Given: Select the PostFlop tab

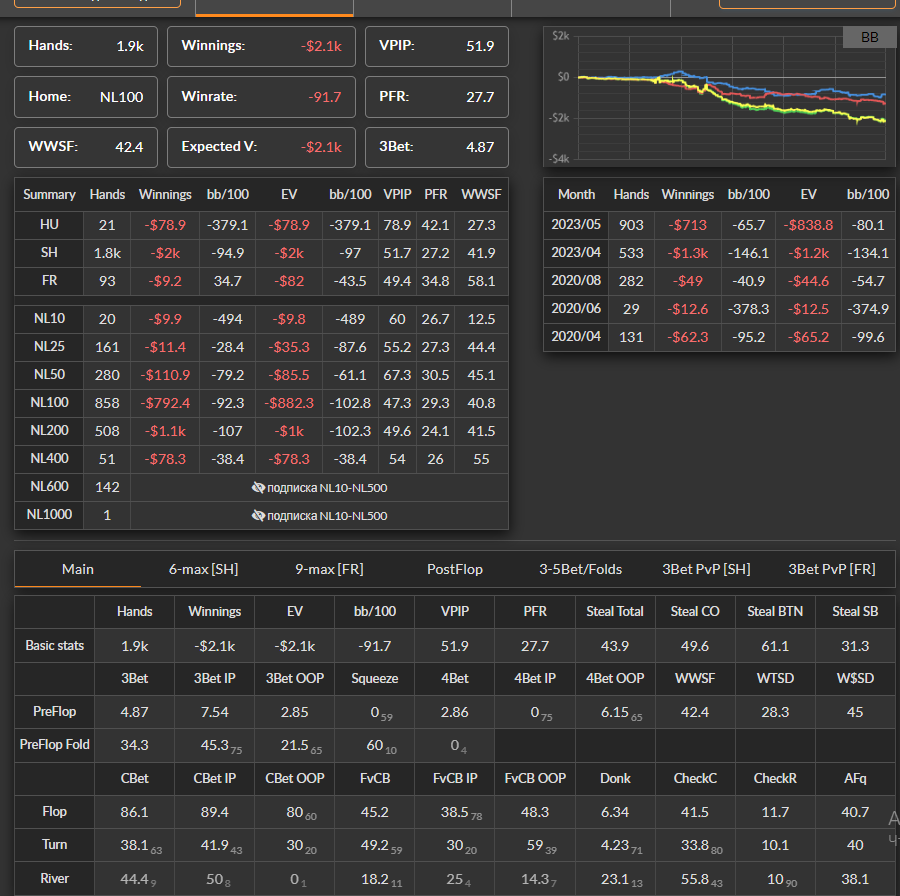Looking at the screenshot, I should click(x=454, y=569).
